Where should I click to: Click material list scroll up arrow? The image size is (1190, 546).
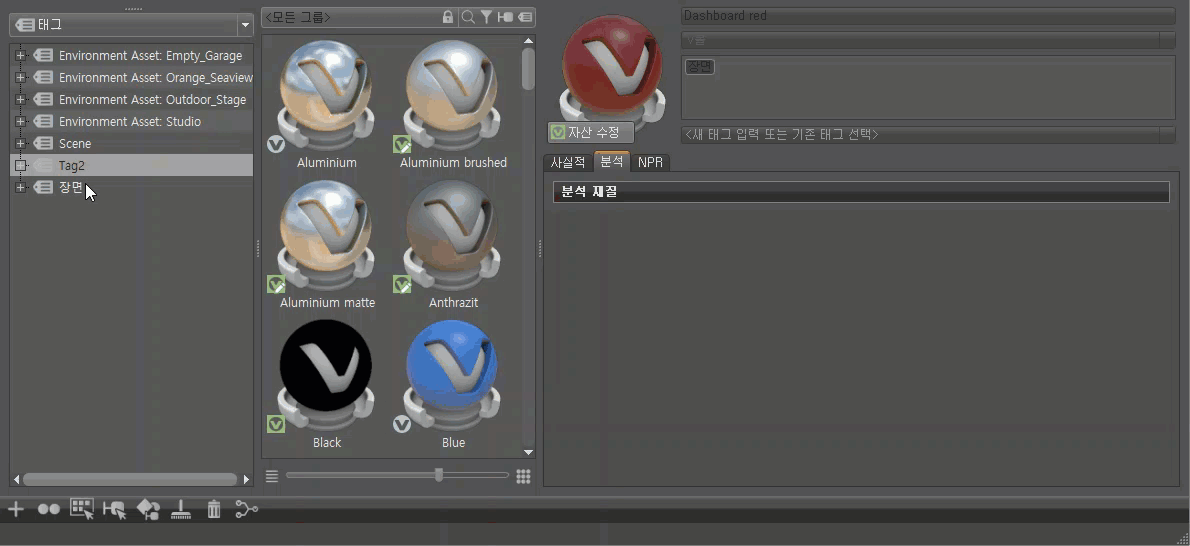click(x=528, y=40)
